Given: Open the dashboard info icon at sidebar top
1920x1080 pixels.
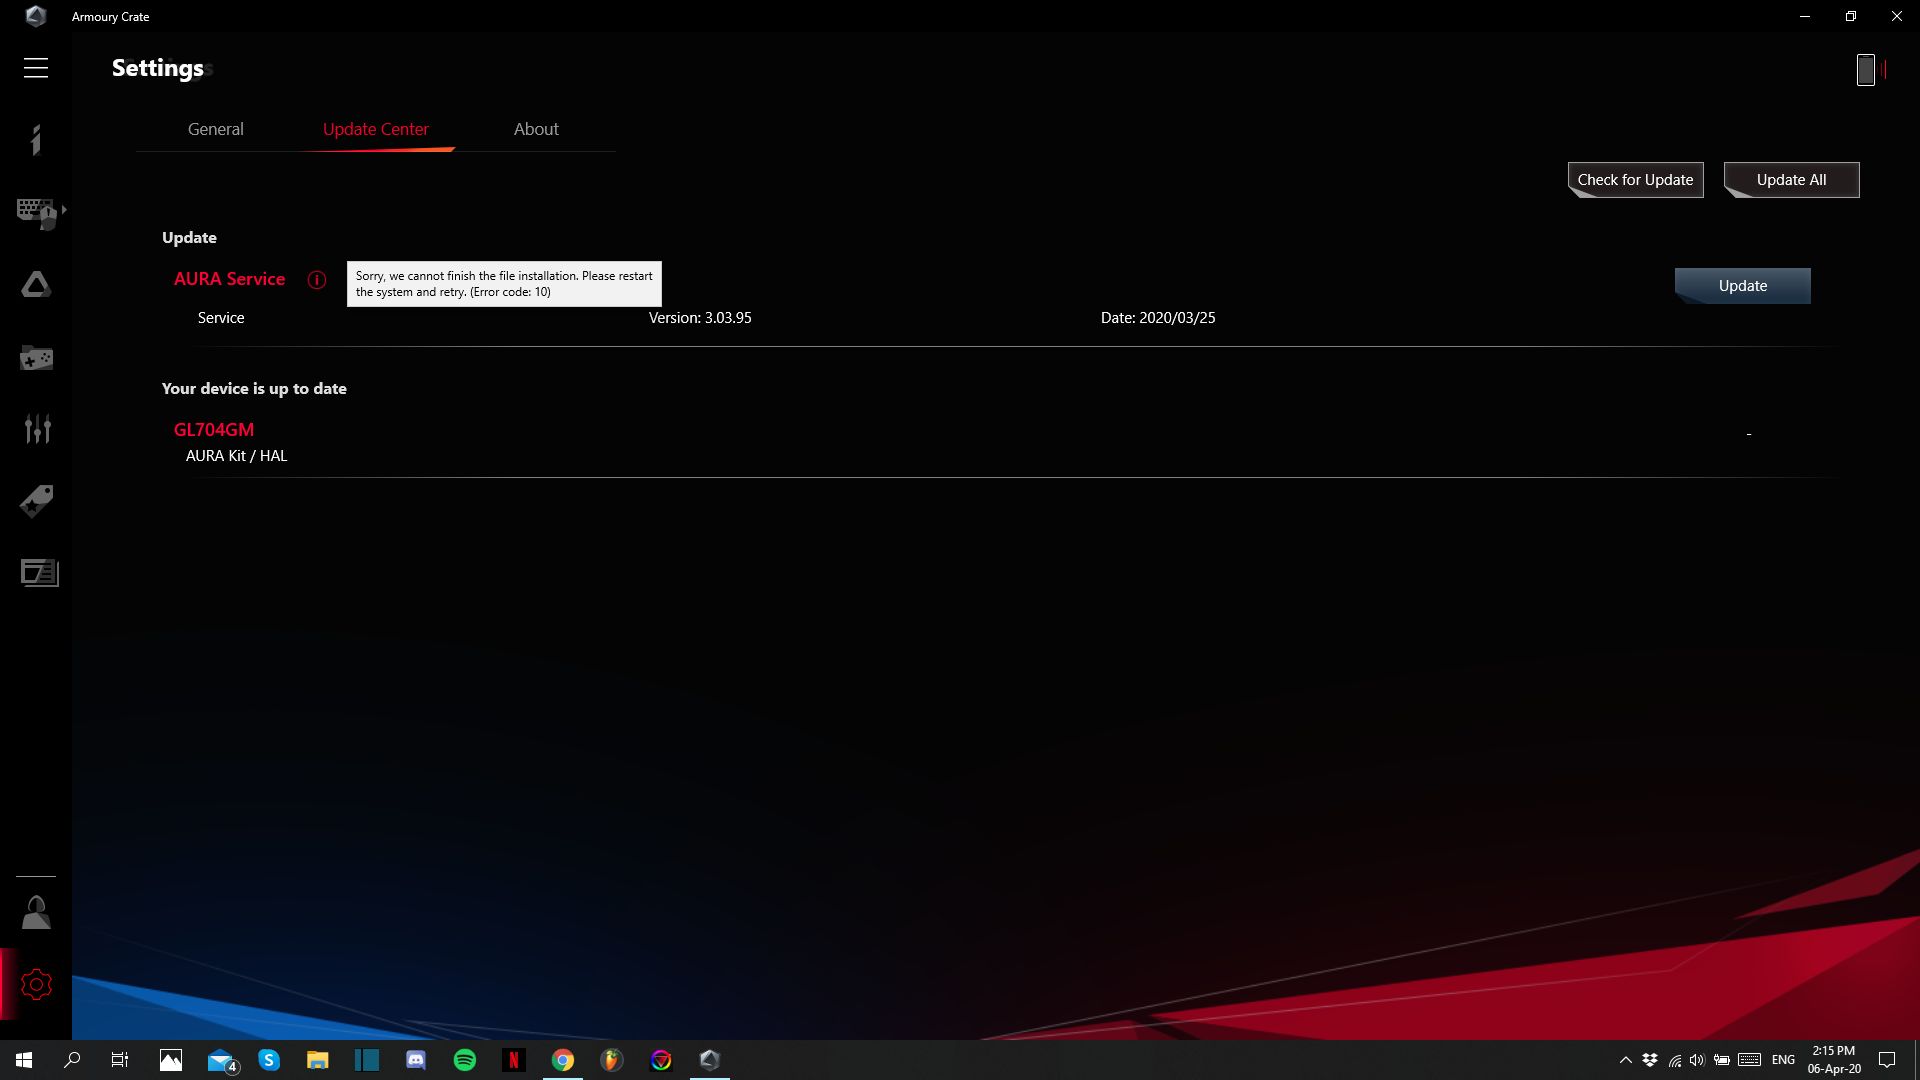Looking at the screenshot, I should [x=37, y=140].
